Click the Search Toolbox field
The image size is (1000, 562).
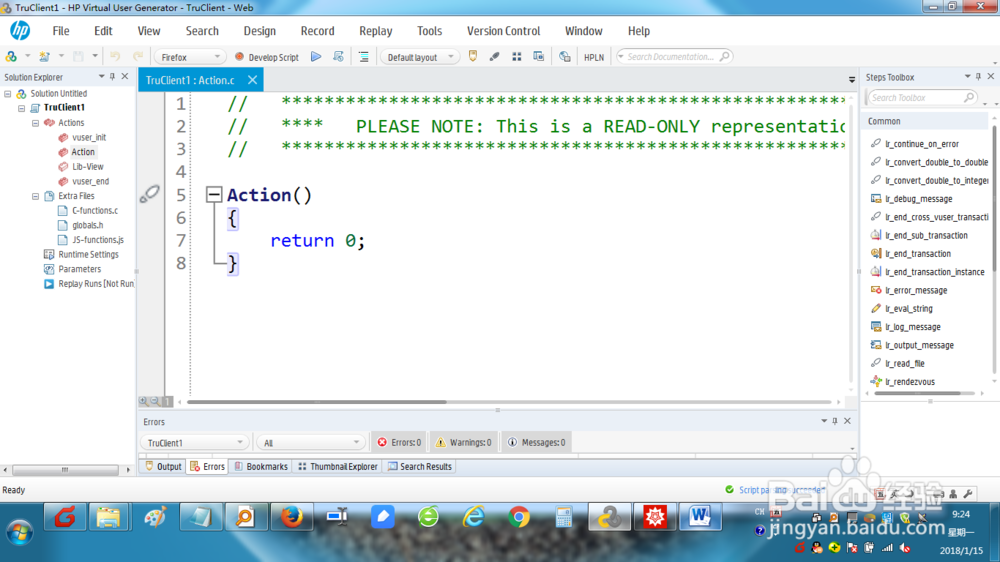click(921, 98)
